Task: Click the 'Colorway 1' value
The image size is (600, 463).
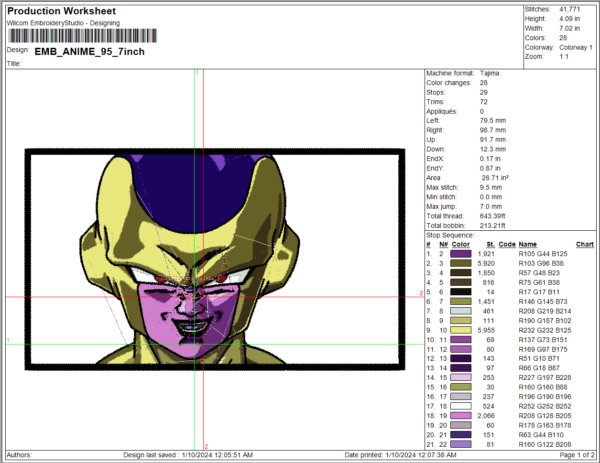Action: tap(576, 47)
